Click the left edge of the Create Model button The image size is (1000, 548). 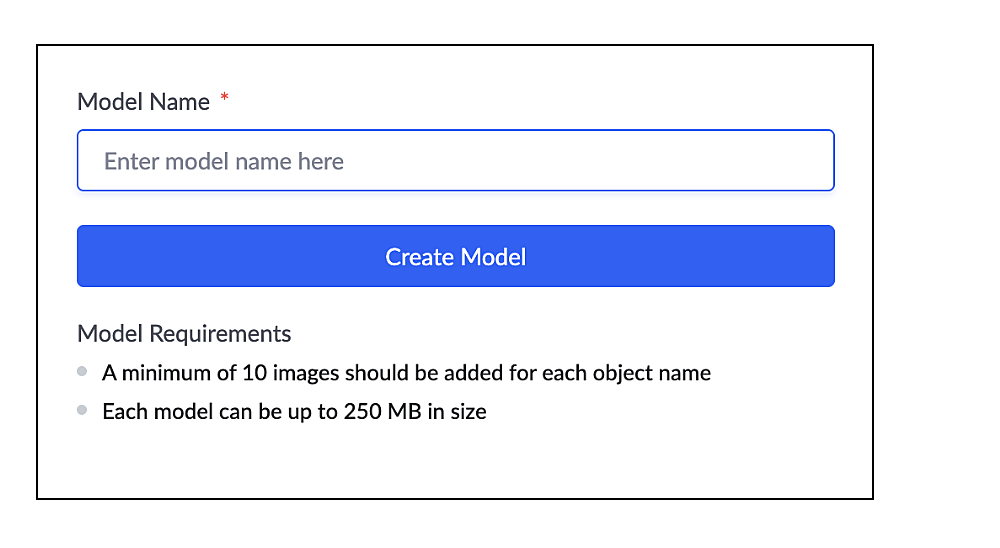coord(92,257)
